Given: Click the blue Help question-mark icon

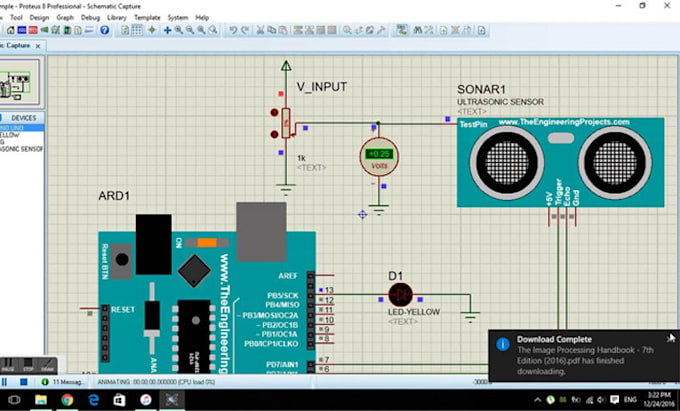Looking at the screenshot, I should 105,30.
